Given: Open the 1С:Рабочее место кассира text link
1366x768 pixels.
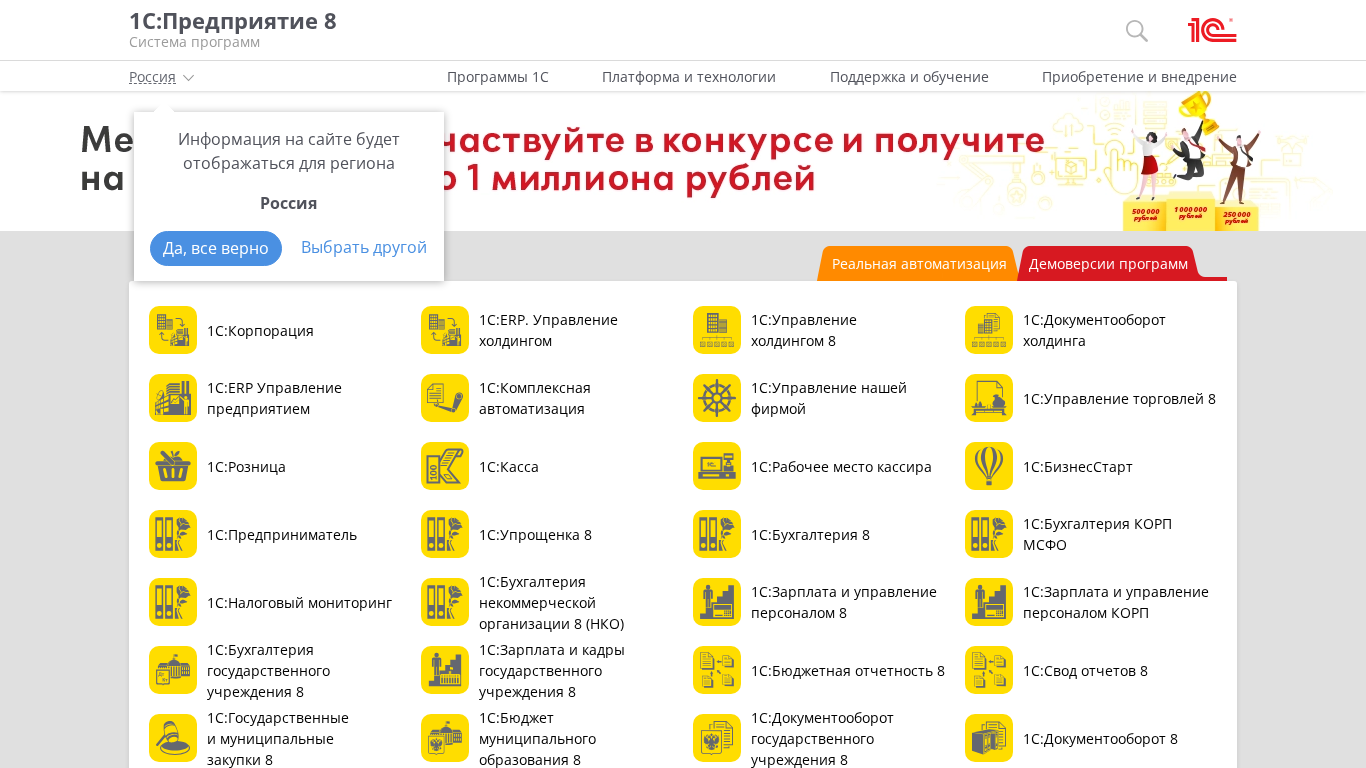Looking at the screenshot, I should tap(841, 467).
